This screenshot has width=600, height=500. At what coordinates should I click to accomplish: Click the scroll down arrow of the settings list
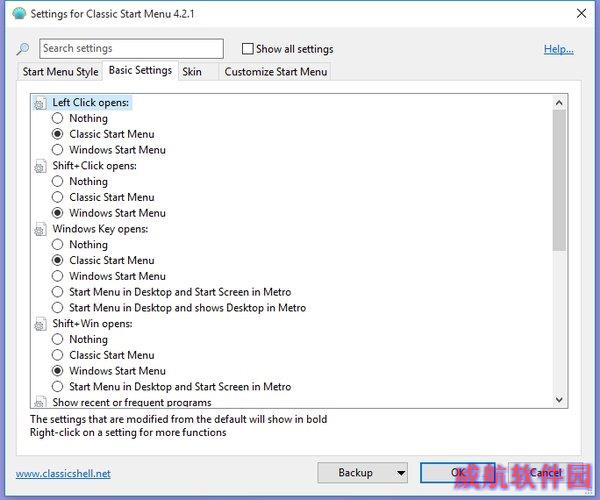point(559,400)
